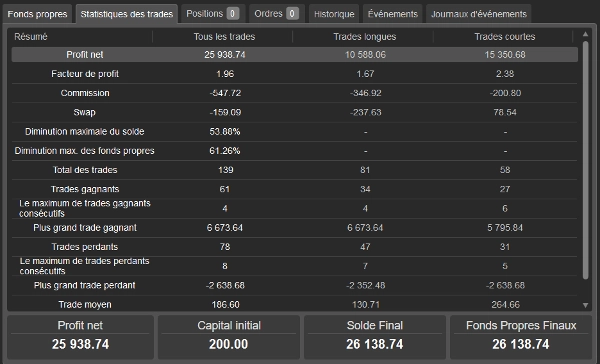Select the Trade moyen row label
The width and height of the screenshot is (600, 364).
(85, 305)
